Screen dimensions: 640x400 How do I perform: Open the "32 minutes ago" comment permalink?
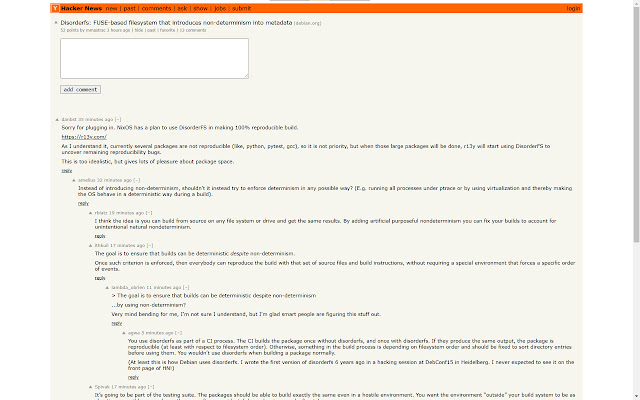point(114,180)
